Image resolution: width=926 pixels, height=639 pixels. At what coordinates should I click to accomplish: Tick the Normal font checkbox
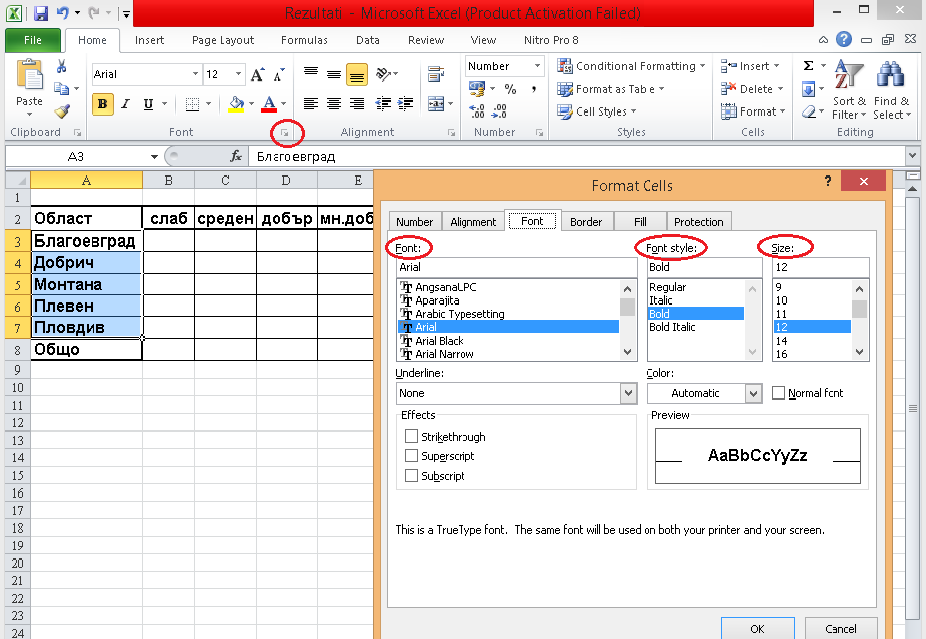[778, 393]
